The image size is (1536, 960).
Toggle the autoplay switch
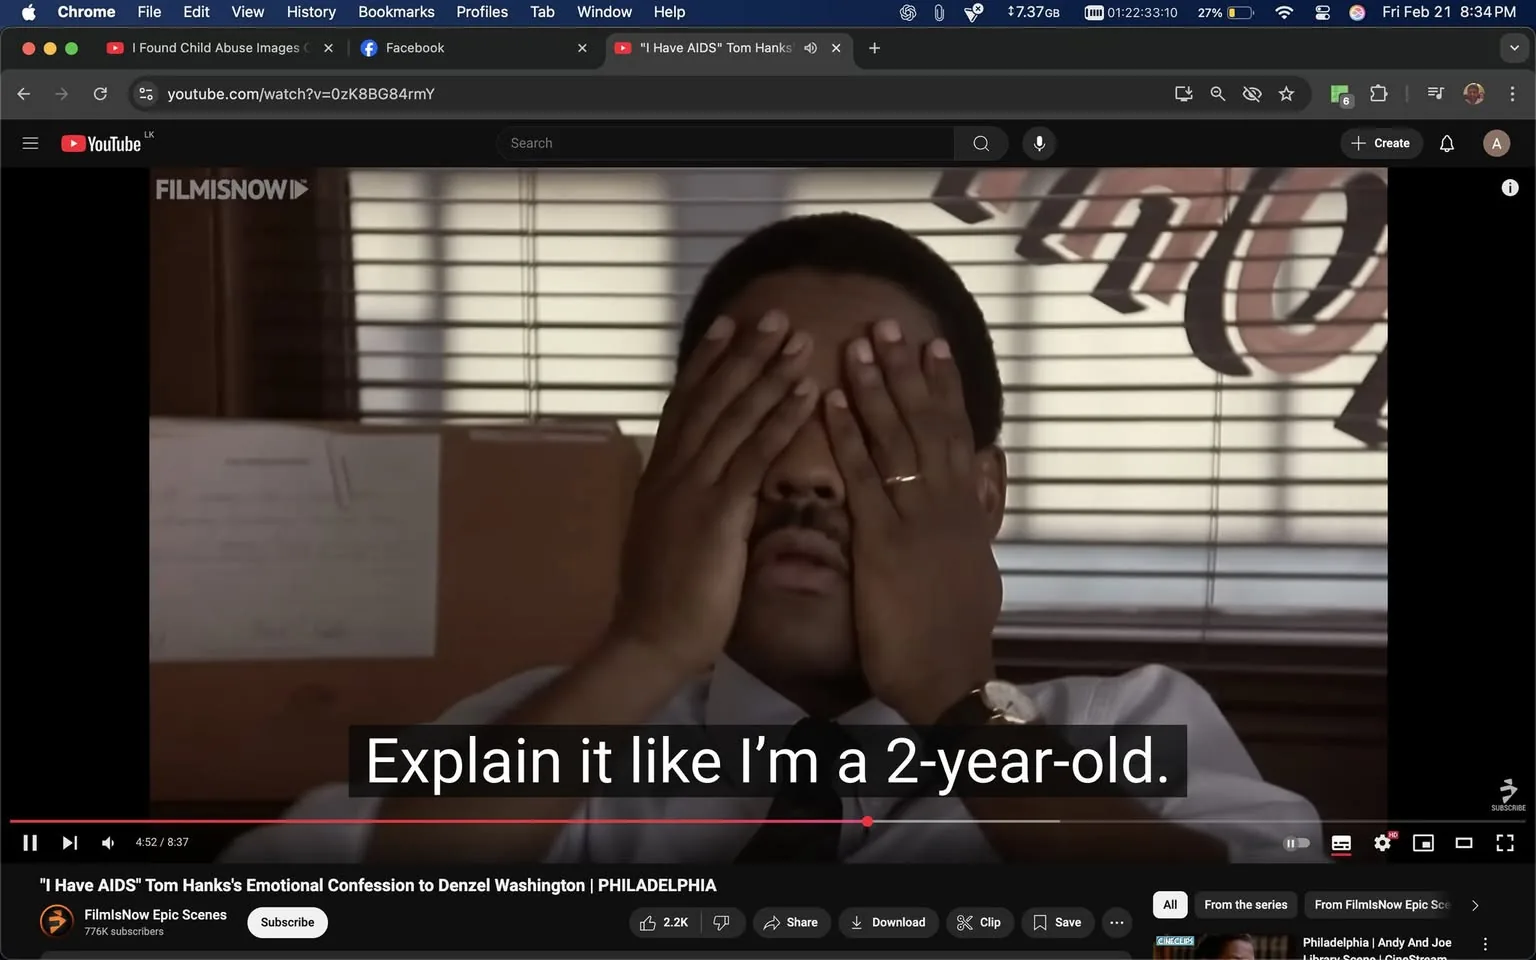[x=1296, y=843]
